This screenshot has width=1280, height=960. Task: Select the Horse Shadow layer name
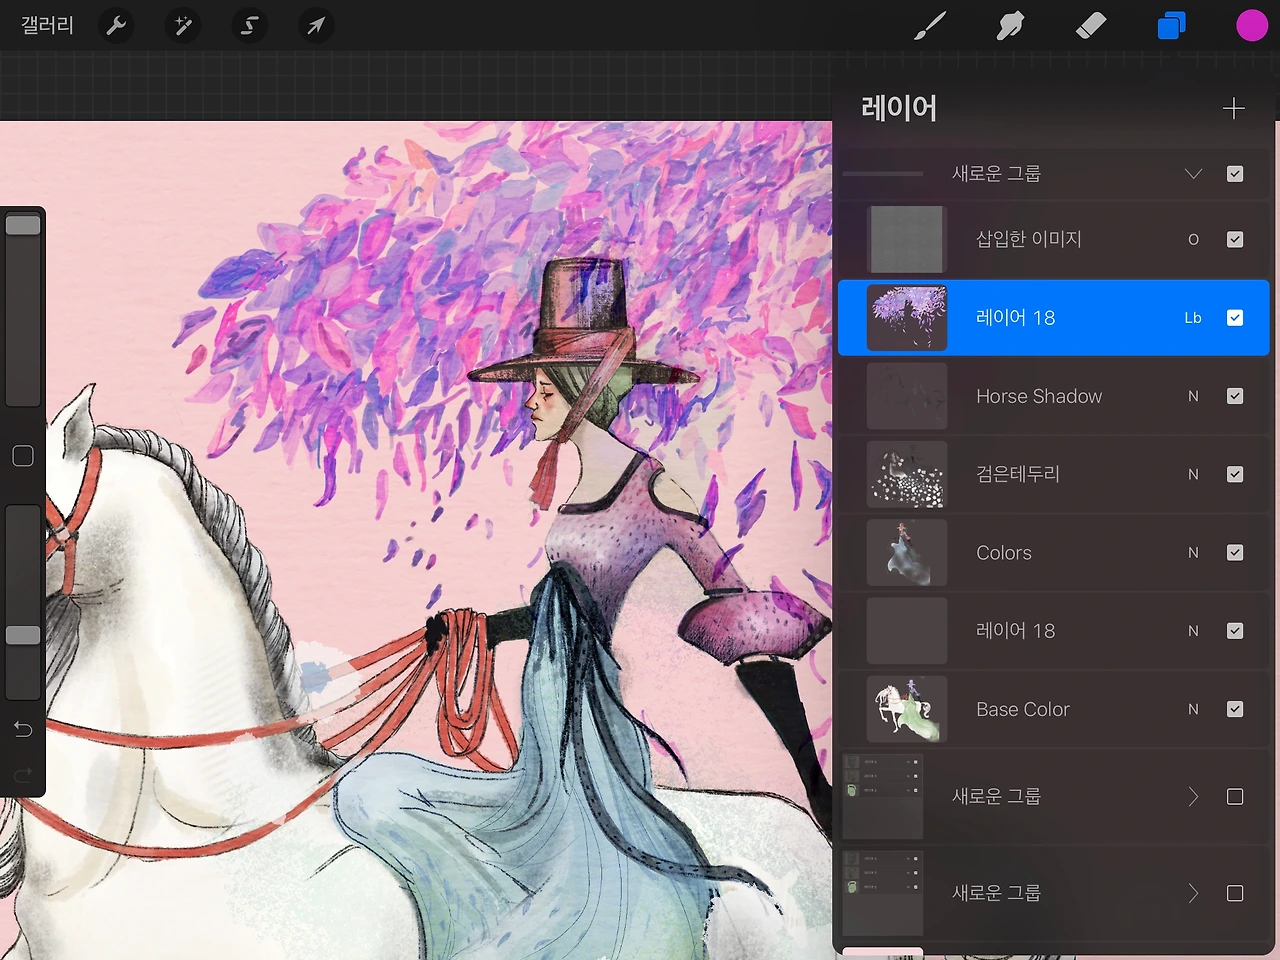pos(1039,396)
